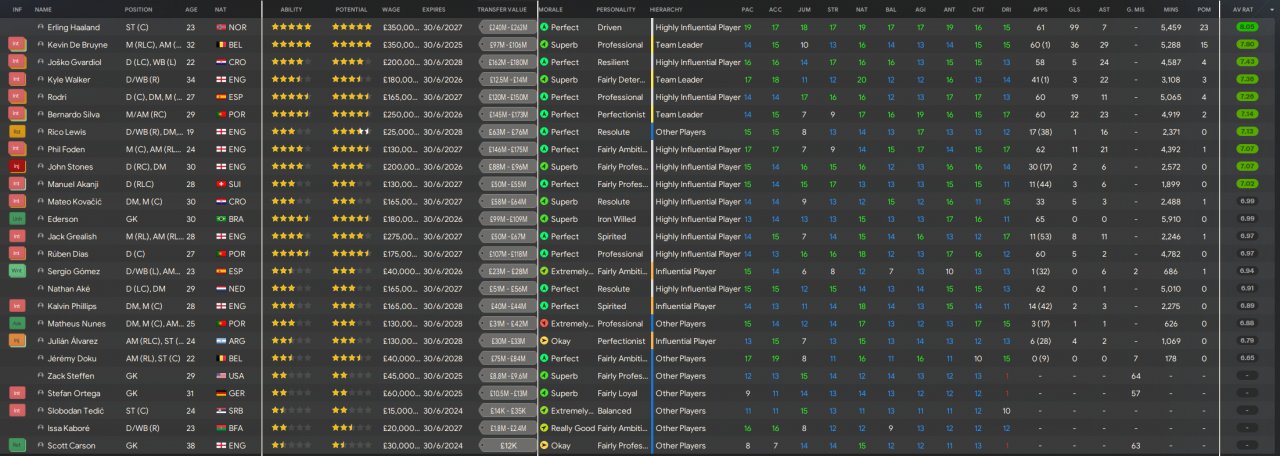Click Sergio Gómez's Influential Player hierarchy cell

click(x=685, y=272)
